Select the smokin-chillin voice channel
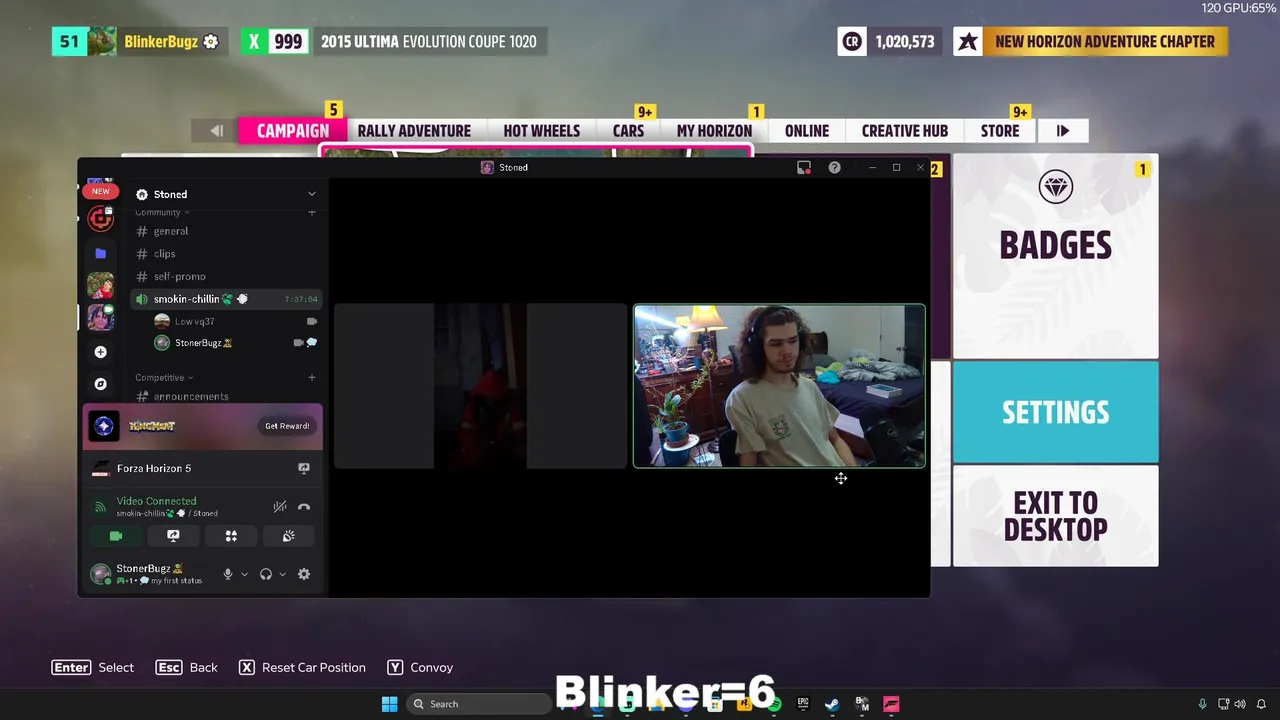1280x720 pixels. click(x=226, y=299)
